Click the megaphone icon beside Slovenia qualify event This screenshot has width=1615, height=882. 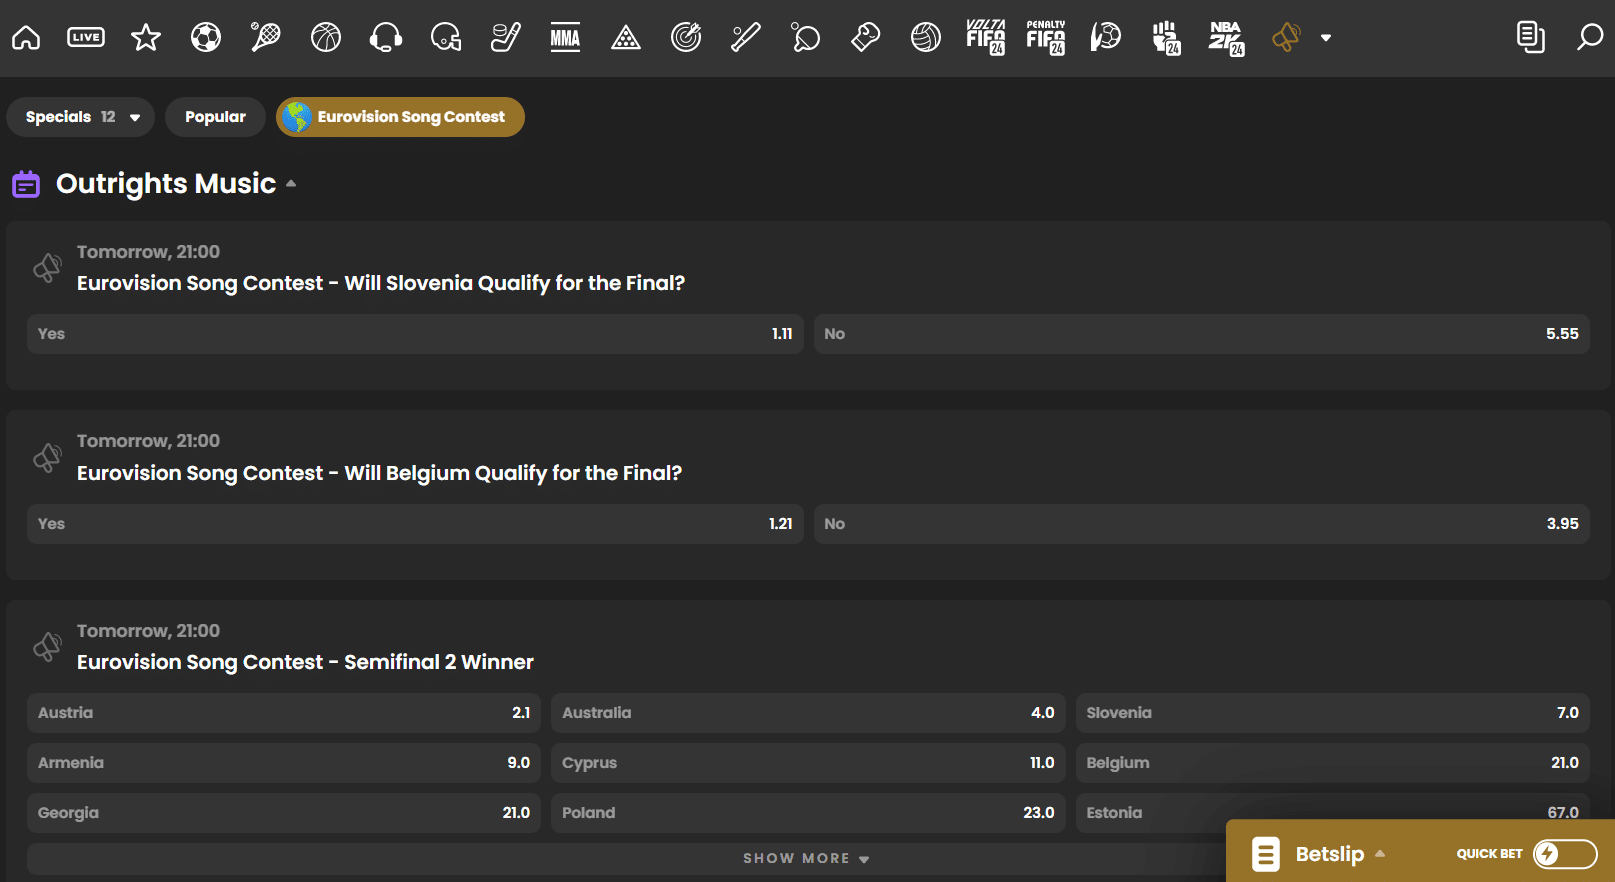pos(47,268)
